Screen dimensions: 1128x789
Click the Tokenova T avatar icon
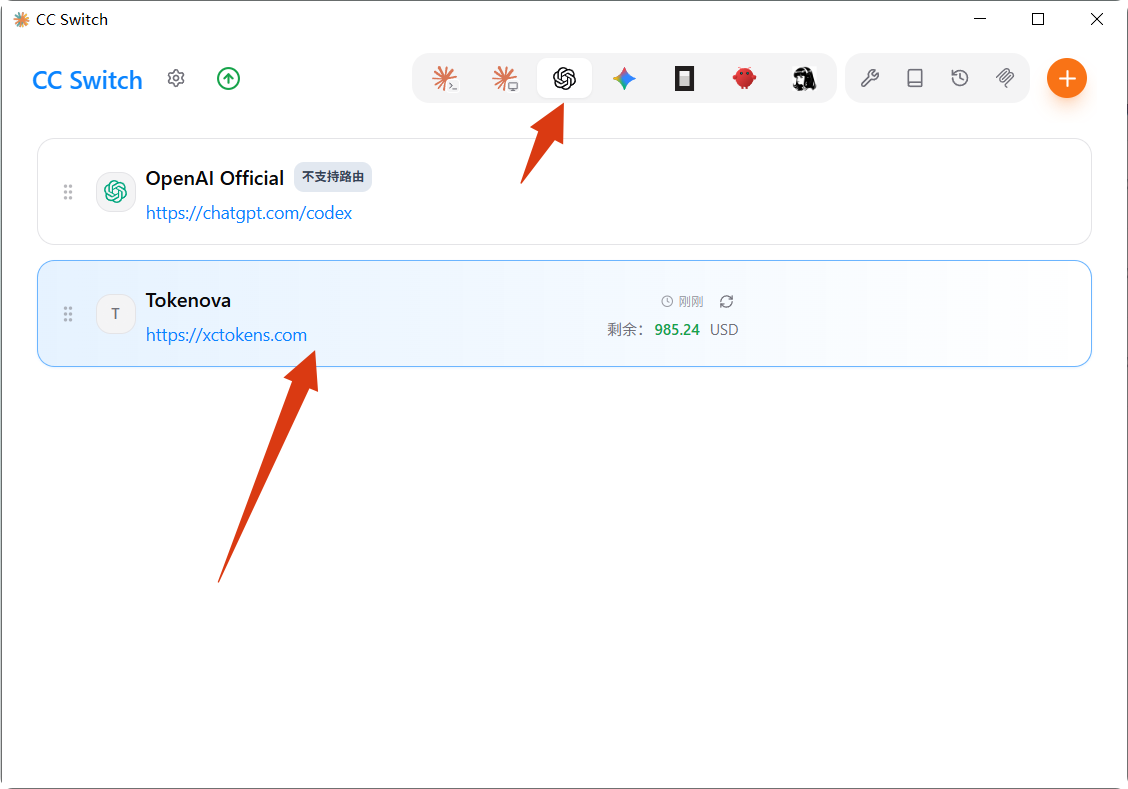116,314
